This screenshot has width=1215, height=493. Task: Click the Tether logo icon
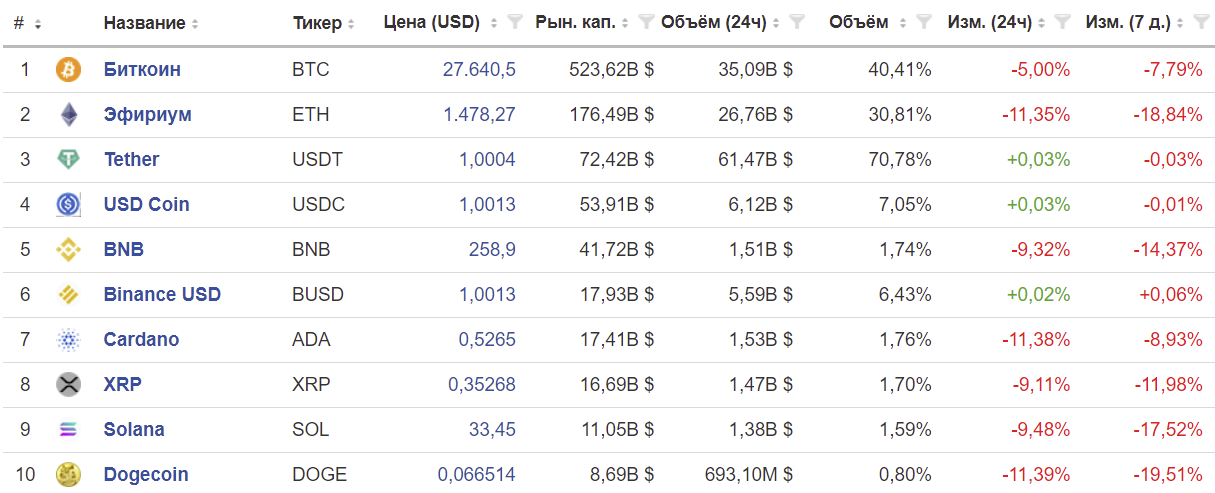click(x=68, y=160)
